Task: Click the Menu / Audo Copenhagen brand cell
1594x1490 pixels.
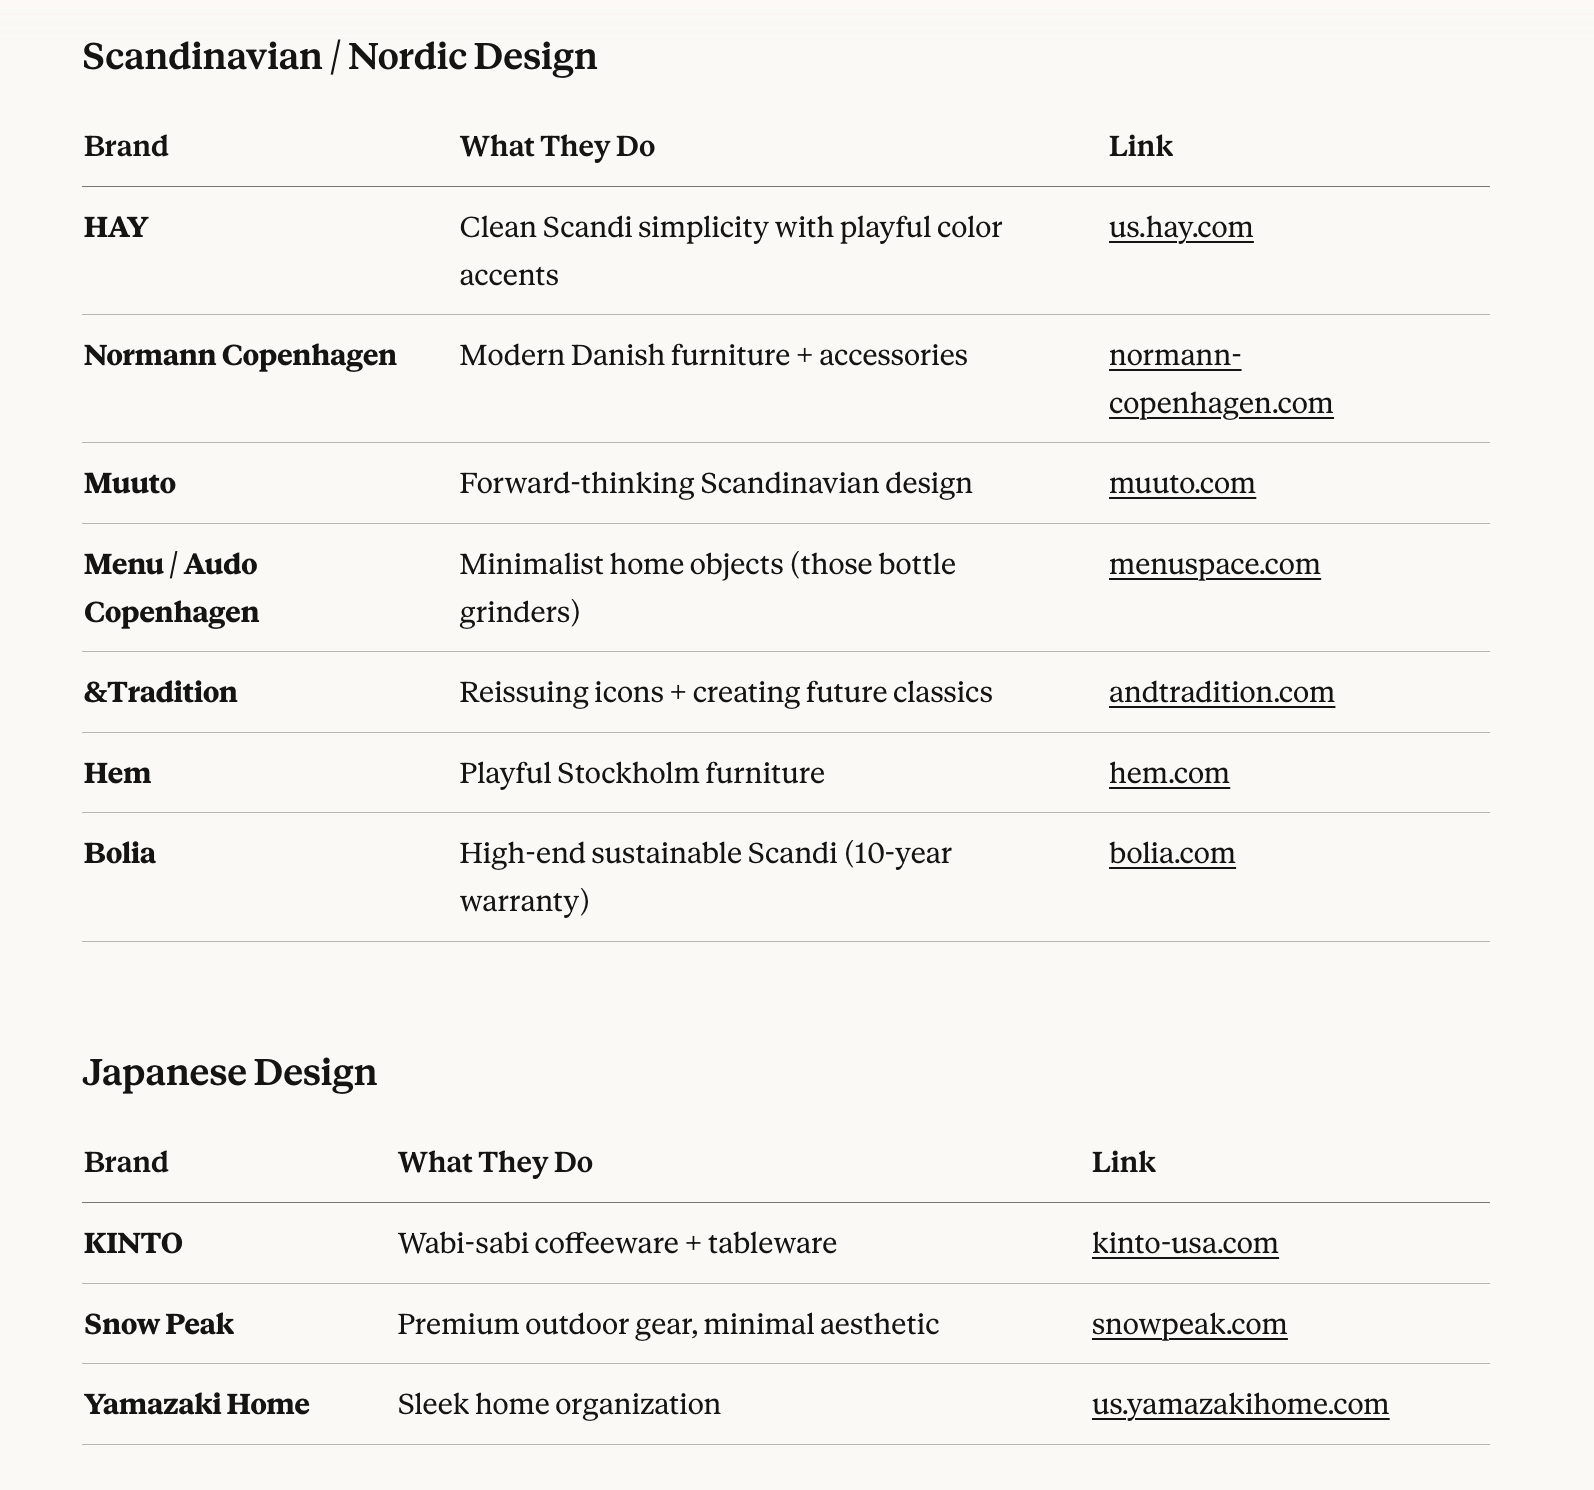Action: coord(171,588)
